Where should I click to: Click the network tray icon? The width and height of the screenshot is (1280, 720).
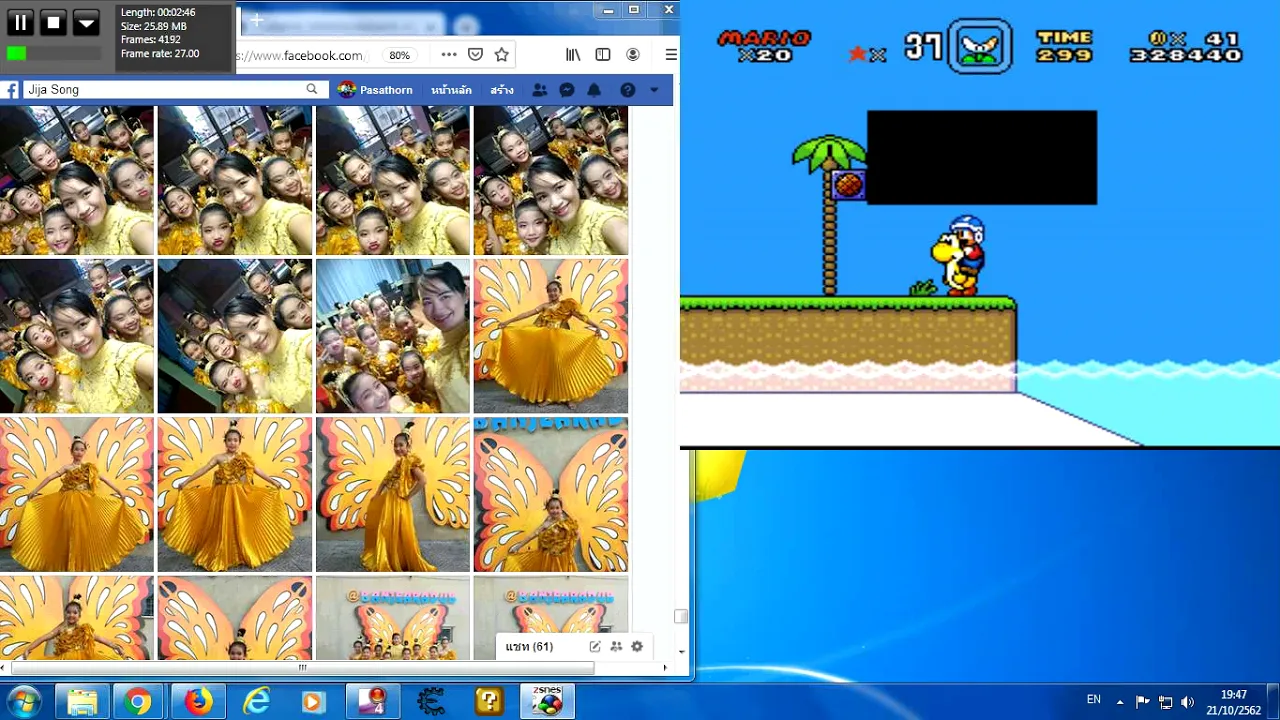click(1165, 702)
